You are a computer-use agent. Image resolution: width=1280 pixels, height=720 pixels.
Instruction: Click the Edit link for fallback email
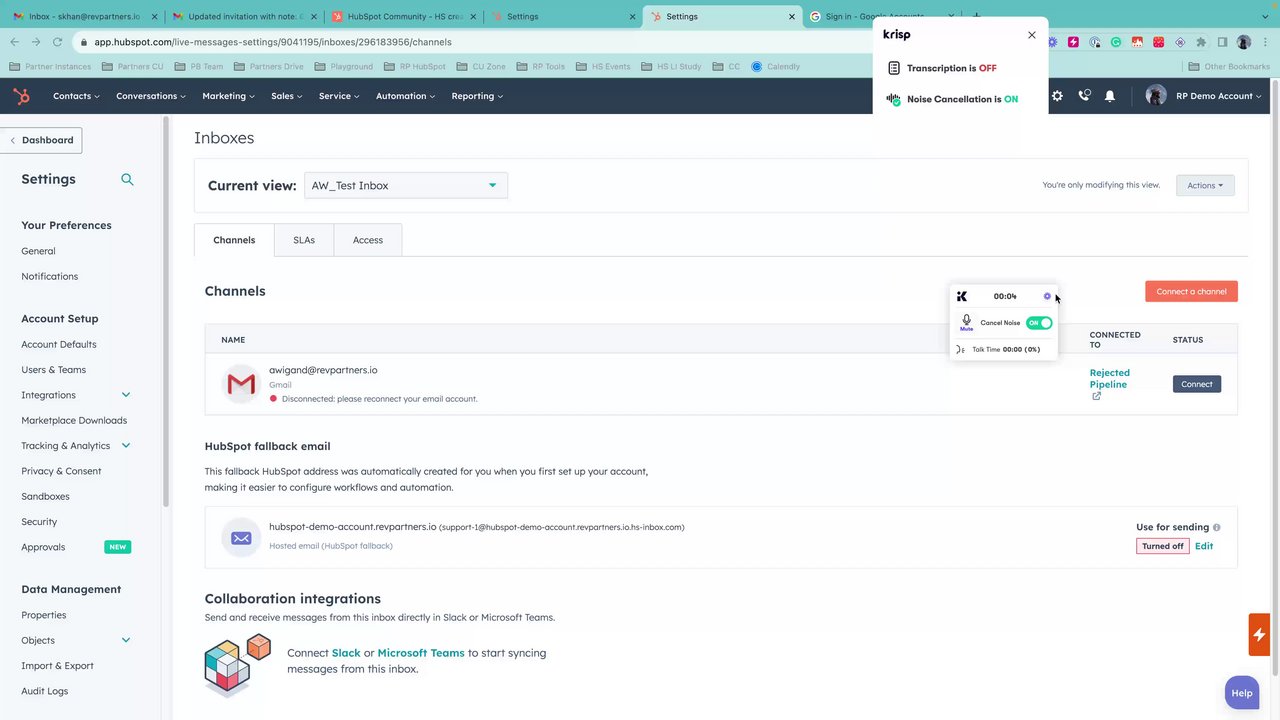[x=1204, y=546]
